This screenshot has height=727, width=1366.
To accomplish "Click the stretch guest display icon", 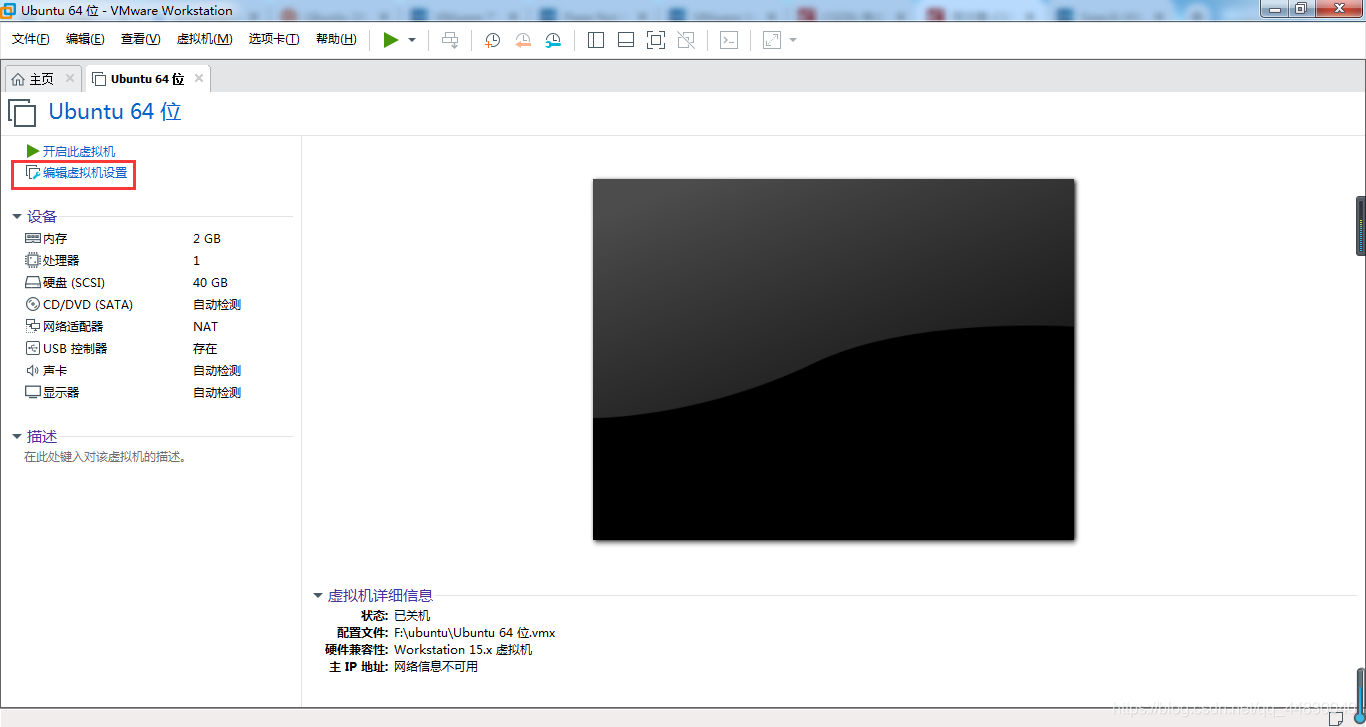I will [x=772, y=40].
